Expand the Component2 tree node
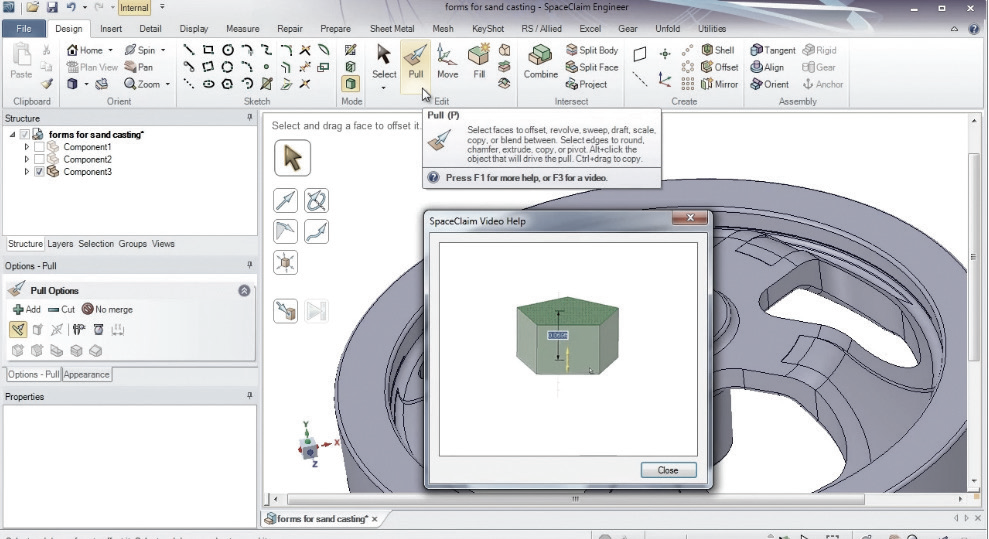 26,159
